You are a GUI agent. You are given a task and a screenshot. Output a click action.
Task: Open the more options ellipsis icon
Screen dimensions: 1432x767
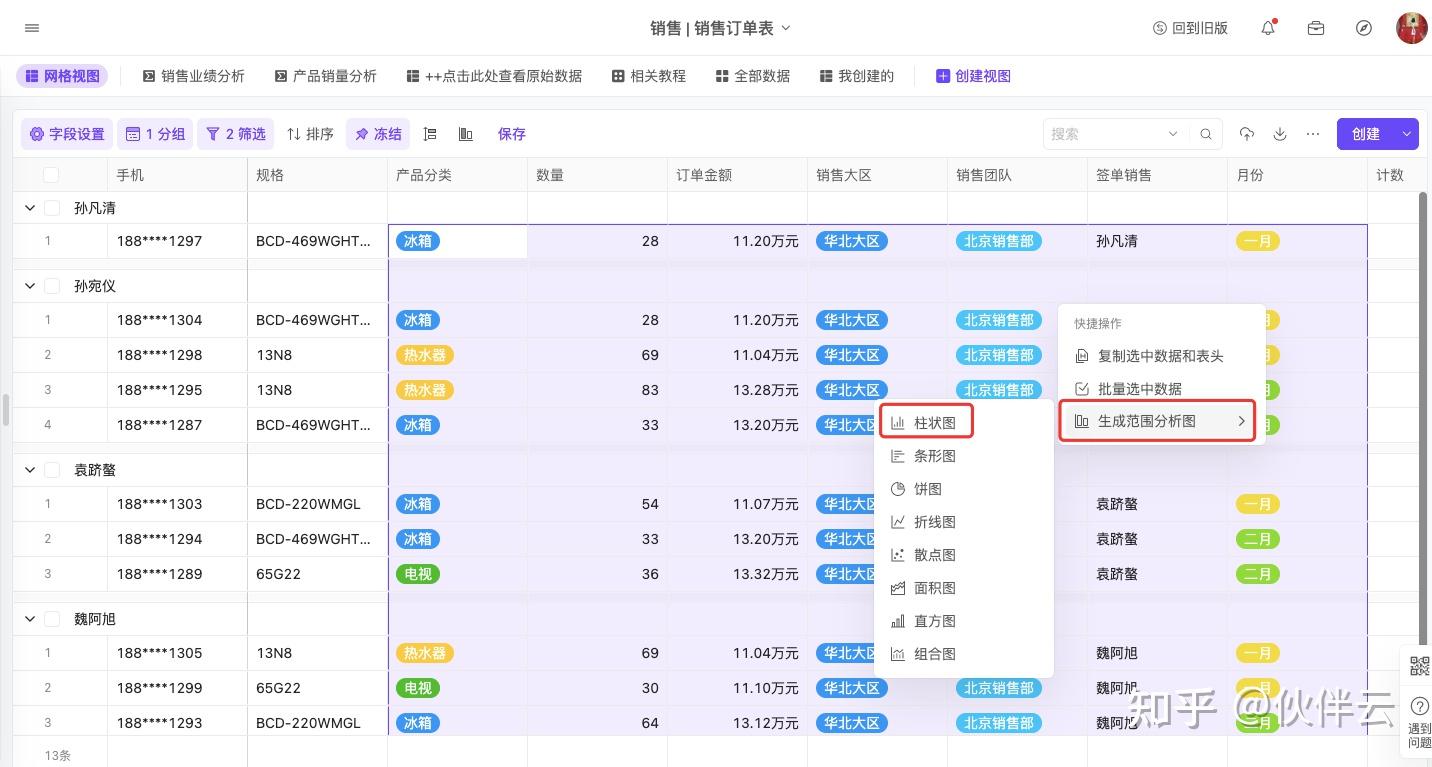[1313, 134]
